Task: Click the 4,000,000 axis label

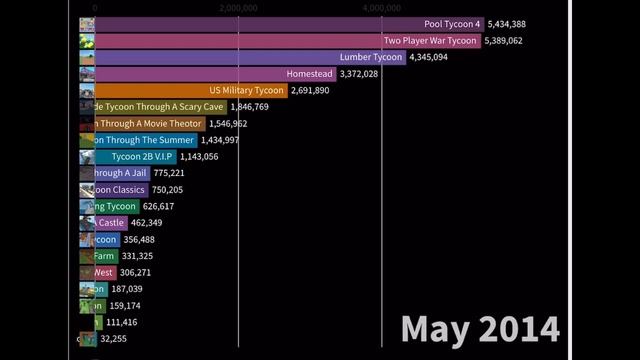Action: (x=382, y=8)
